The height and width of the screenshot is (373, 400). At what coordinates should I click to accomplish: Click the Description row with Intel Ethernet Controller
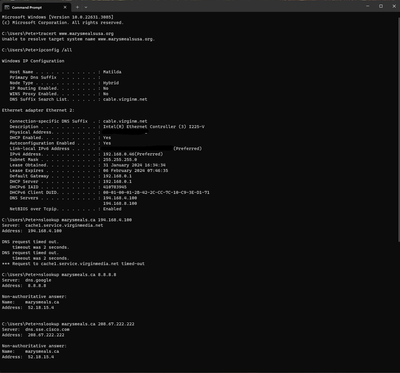coord(107,127)
